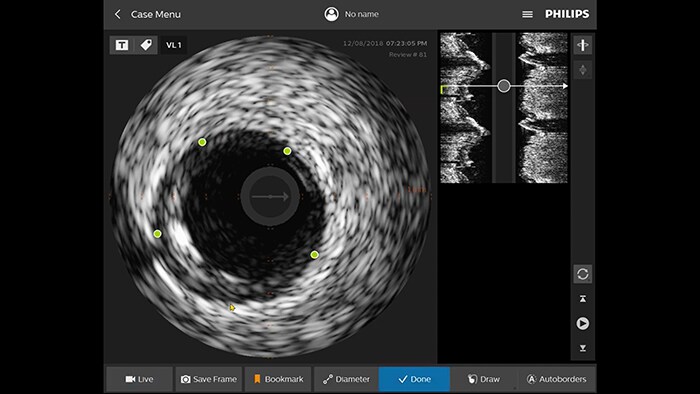
Task: Jump to the last frame
Action: pyautogui.click(x=583, y=348)
